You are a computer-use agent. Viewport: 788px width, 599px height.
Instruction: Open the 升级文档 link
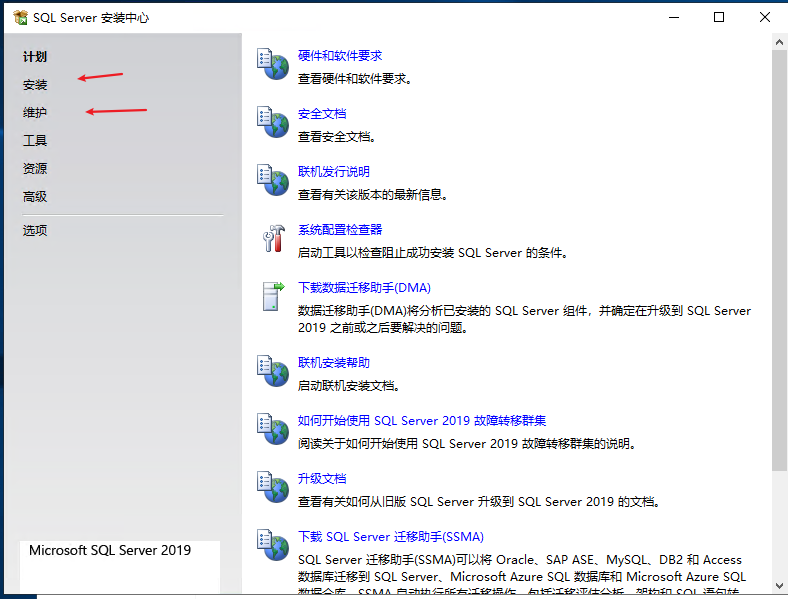(322, 478)
